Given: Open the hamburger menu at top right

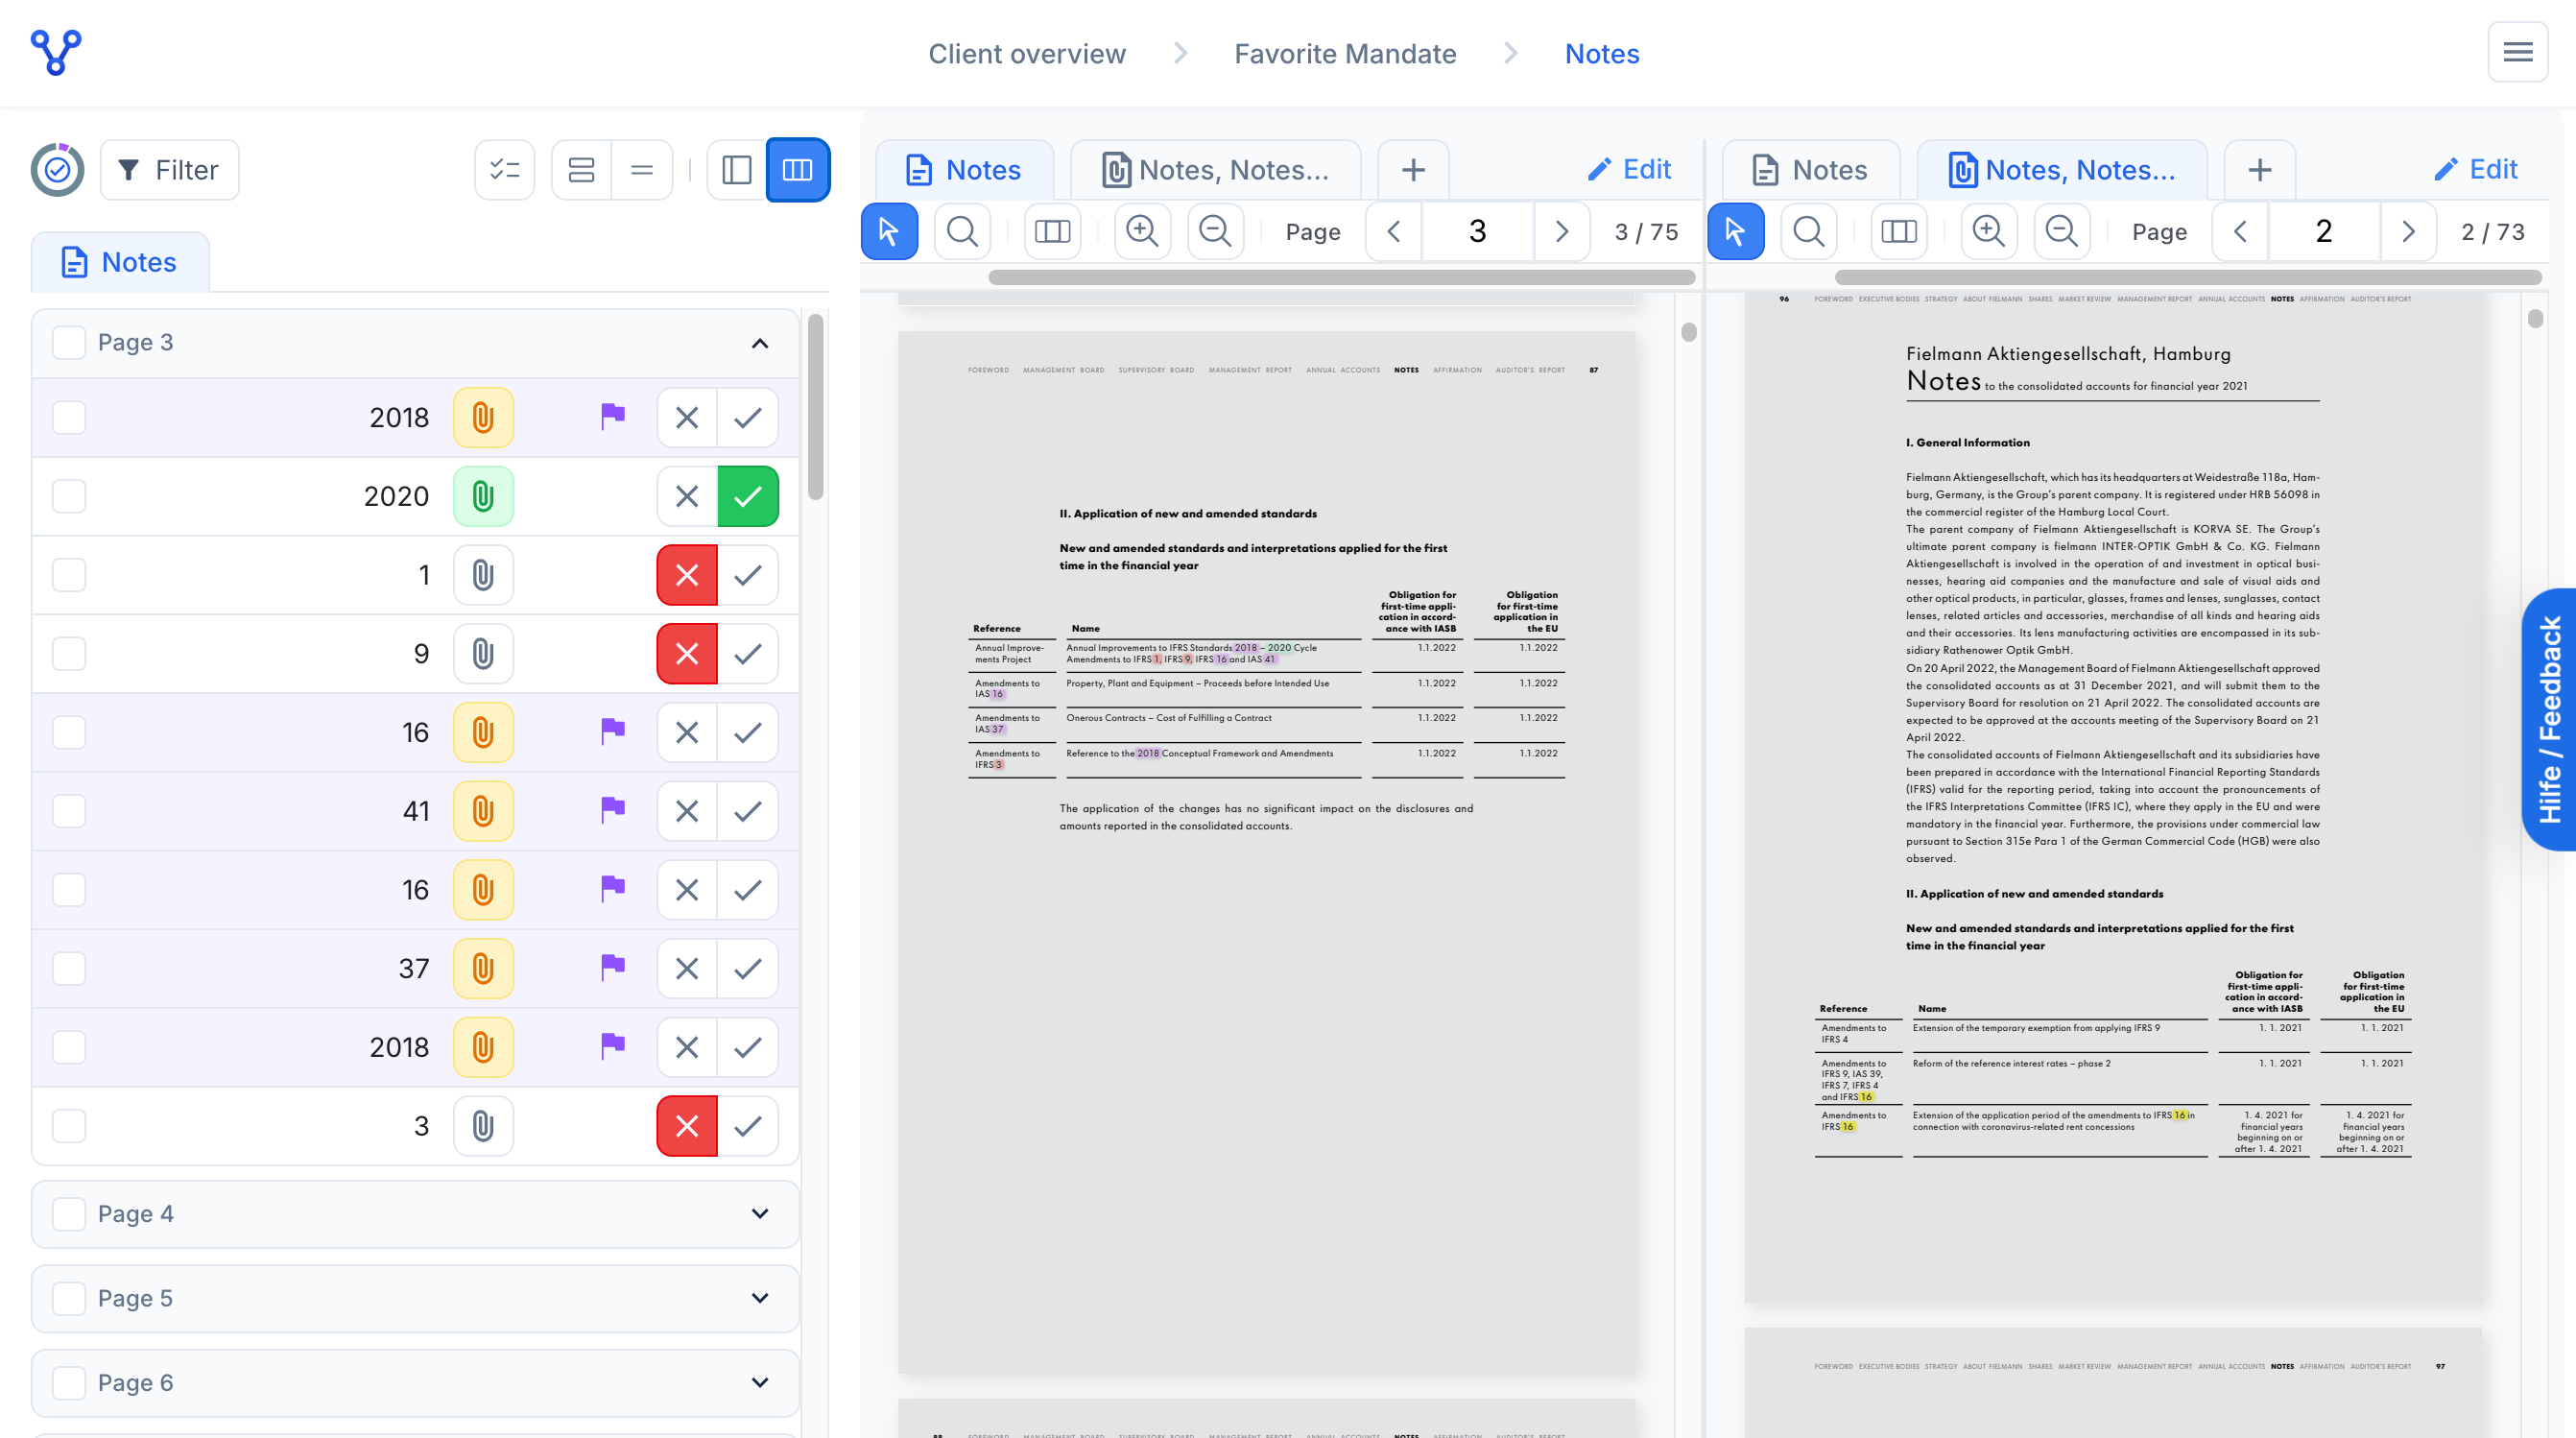Looking at the screenshot, I should 2517,52.
